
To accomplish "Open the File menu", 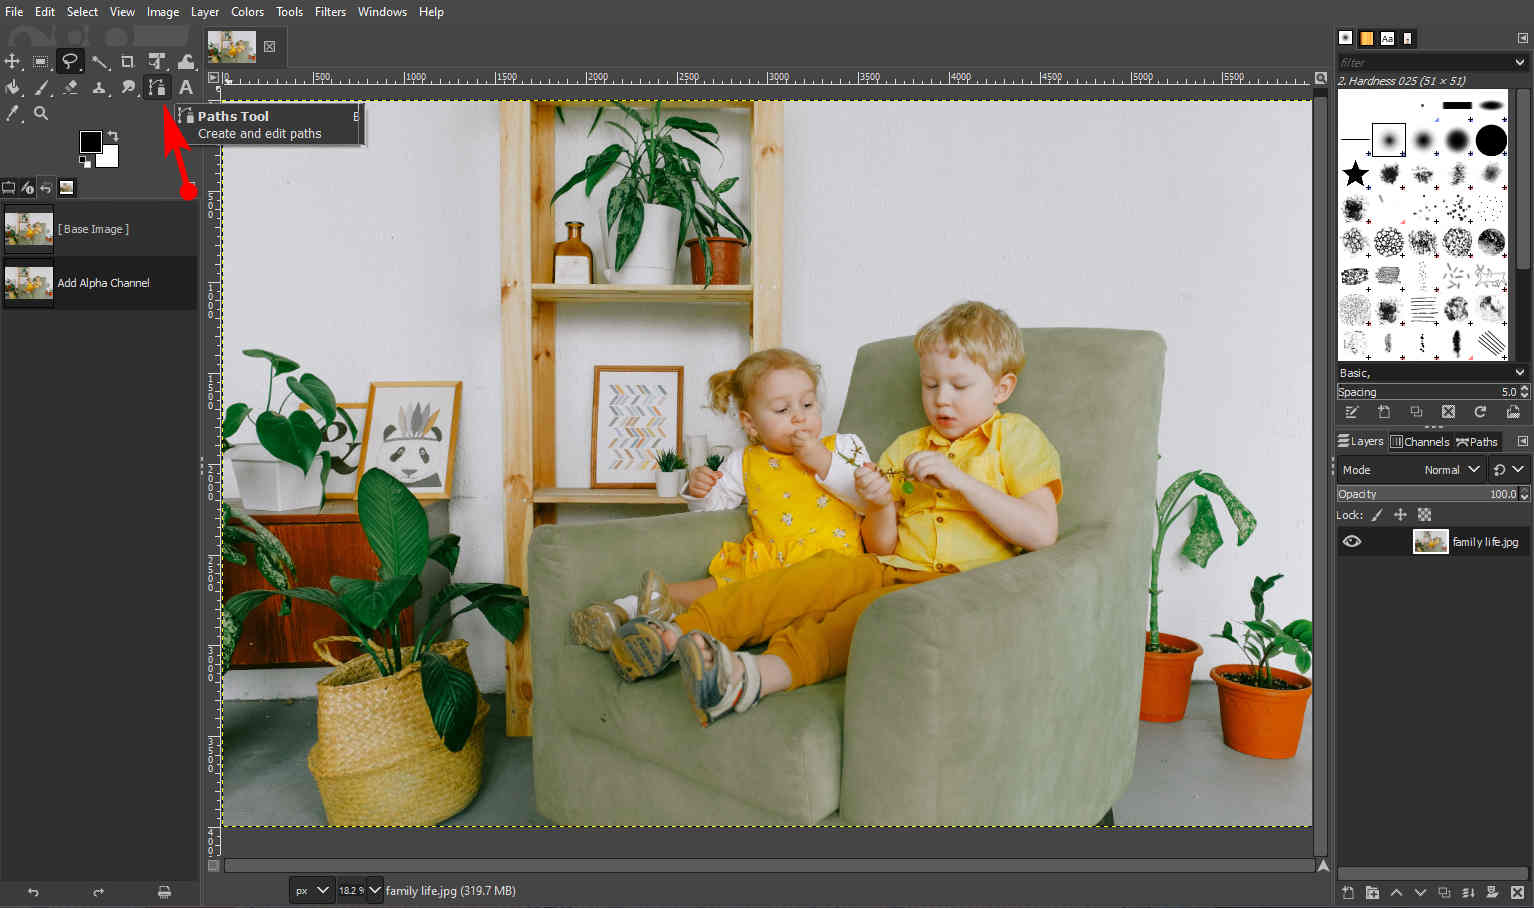I will click(14, 12).
